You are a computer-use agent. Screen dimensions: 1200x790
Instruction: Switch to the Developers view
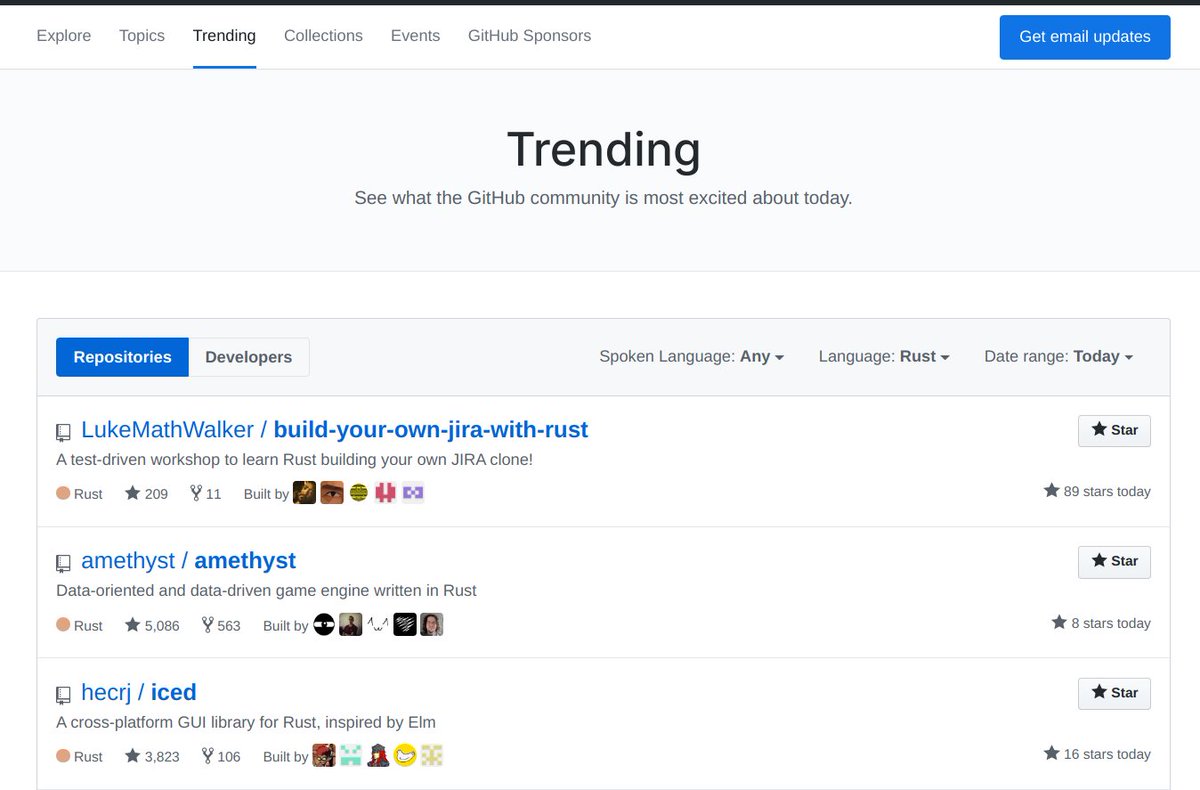[x=249, y=357]
